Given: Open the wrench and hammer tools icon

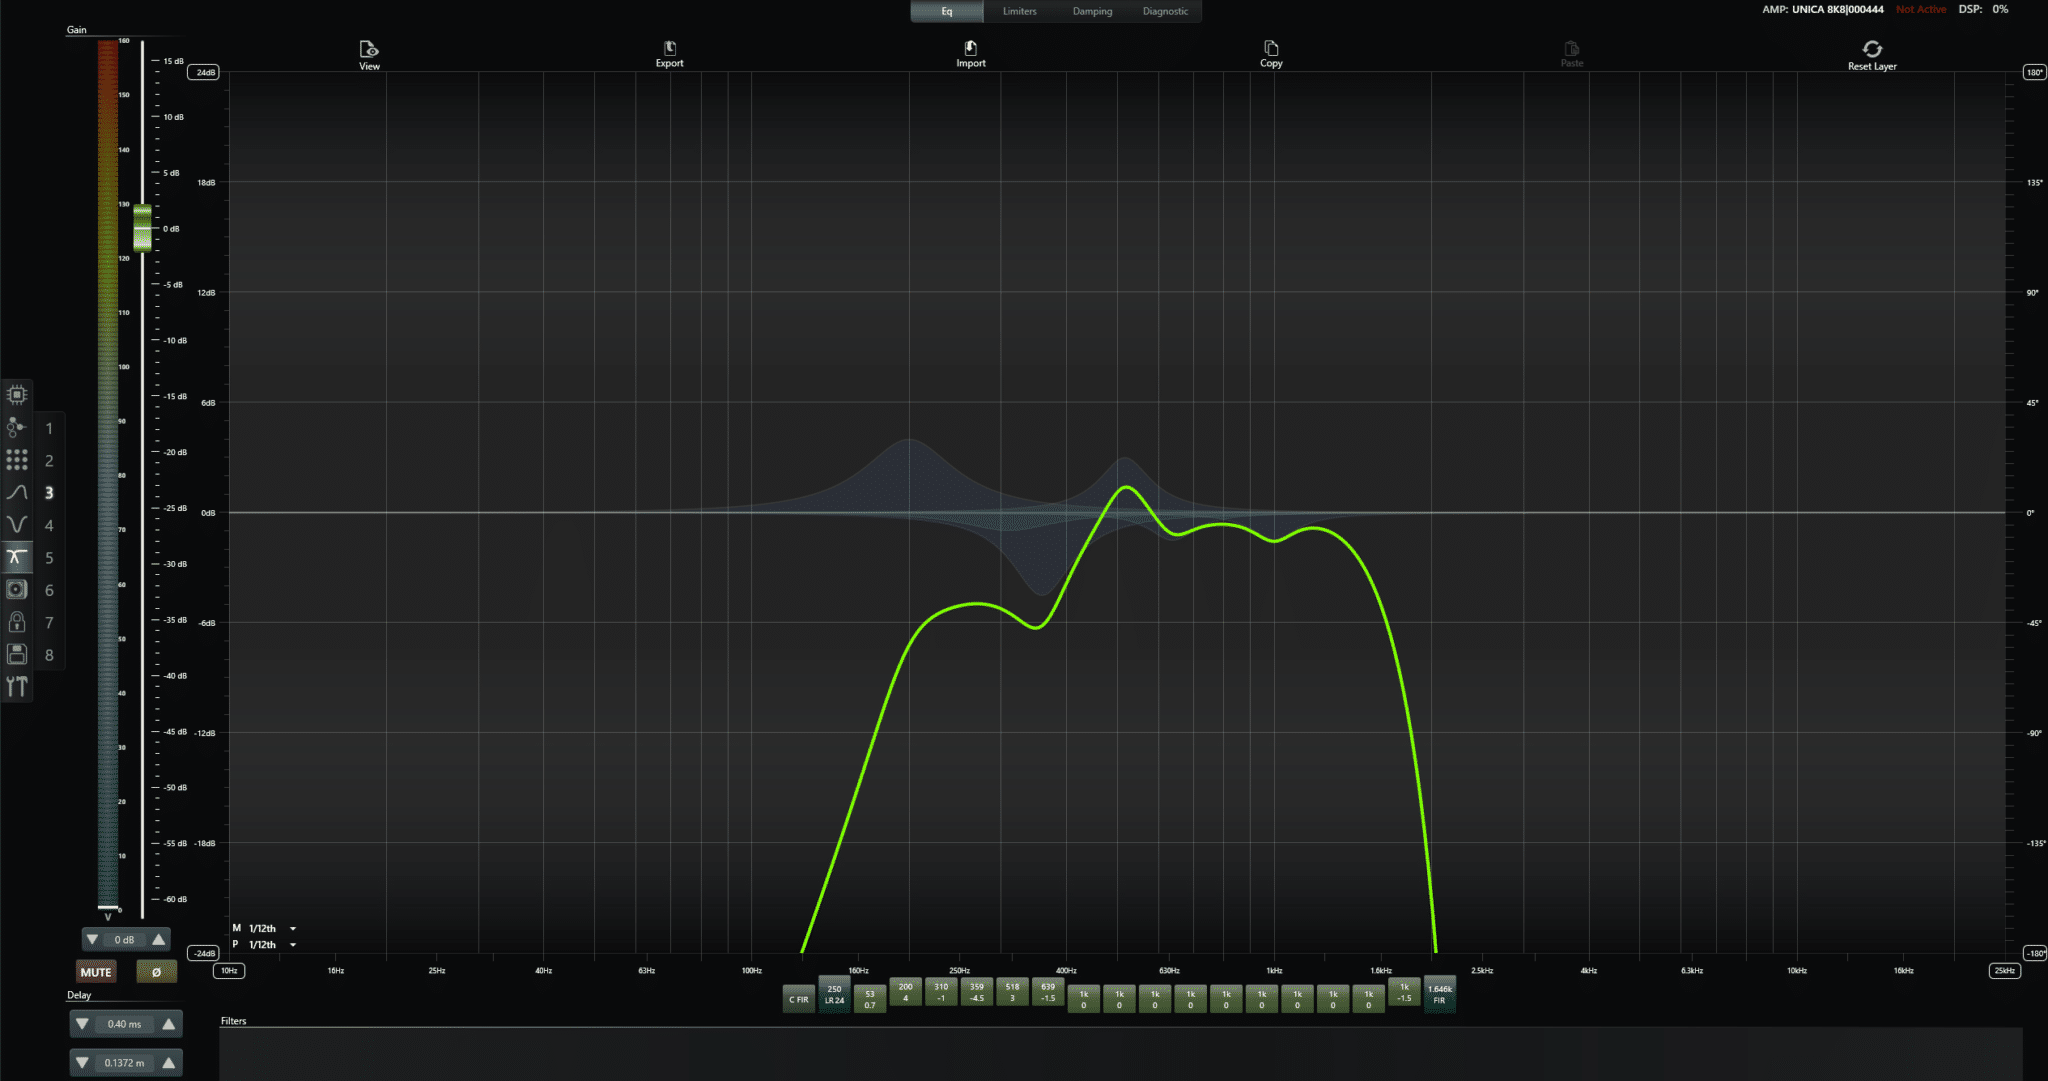Looking at the screenshot, I should 17,686.
